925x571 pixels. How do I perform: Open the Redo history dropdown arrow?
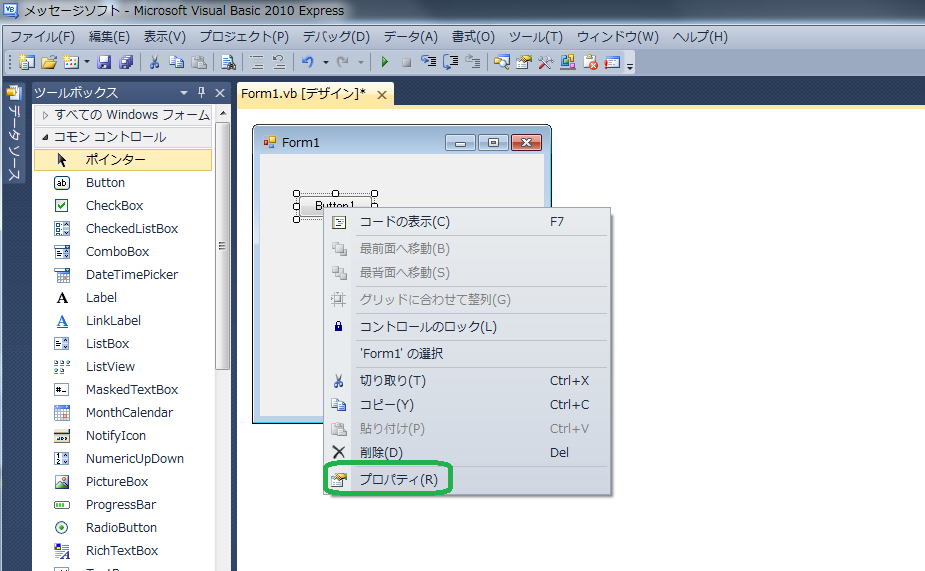[360, 62]
